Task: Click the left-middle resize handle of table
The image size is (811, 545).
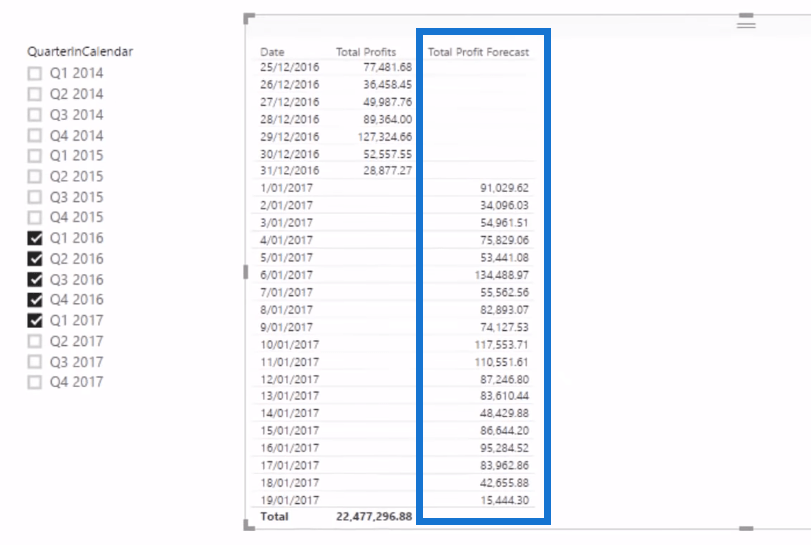Action: [245, 272]
